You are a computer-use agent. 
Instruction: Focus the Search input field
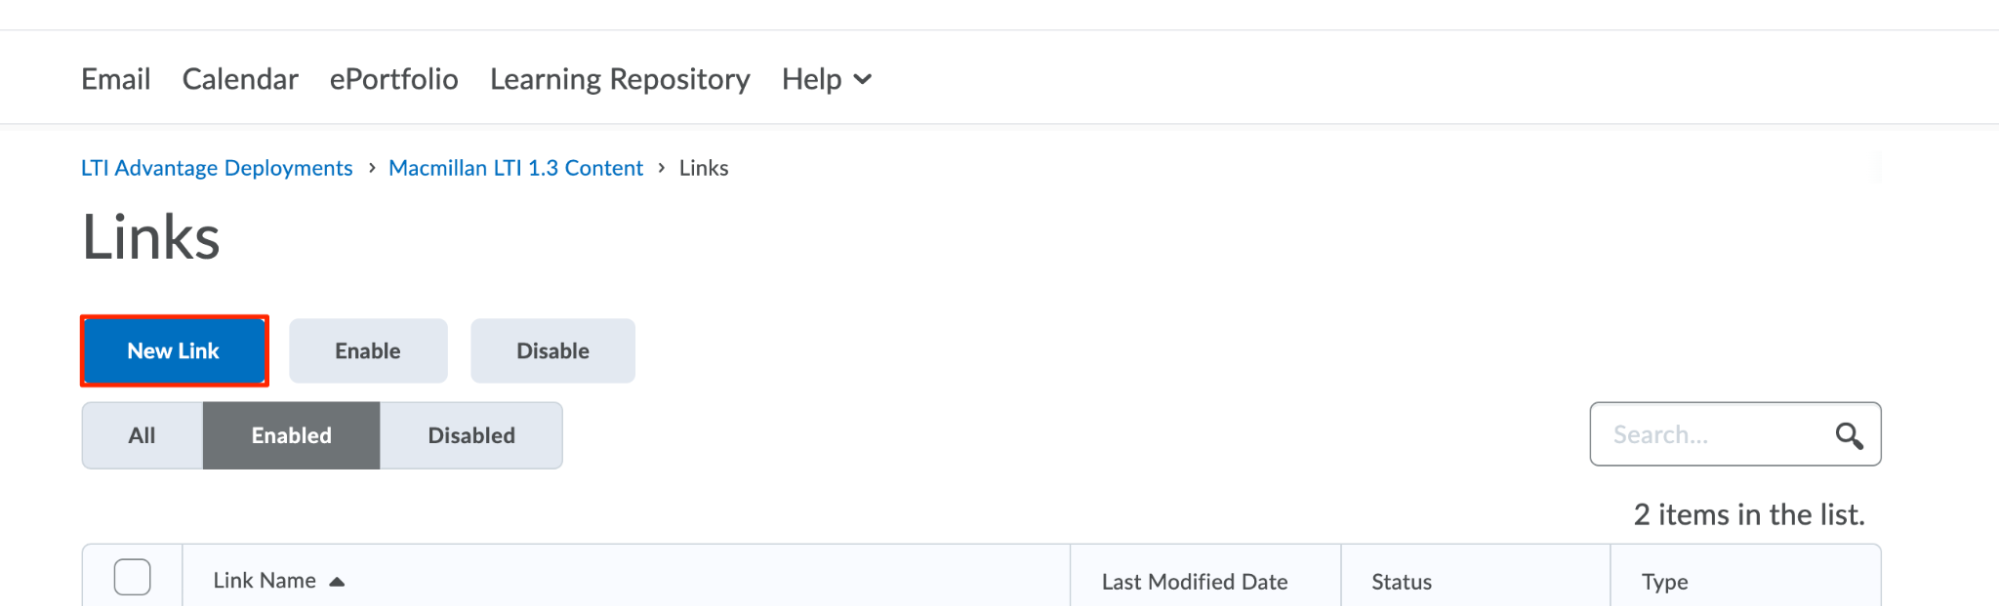[1712, 435]
